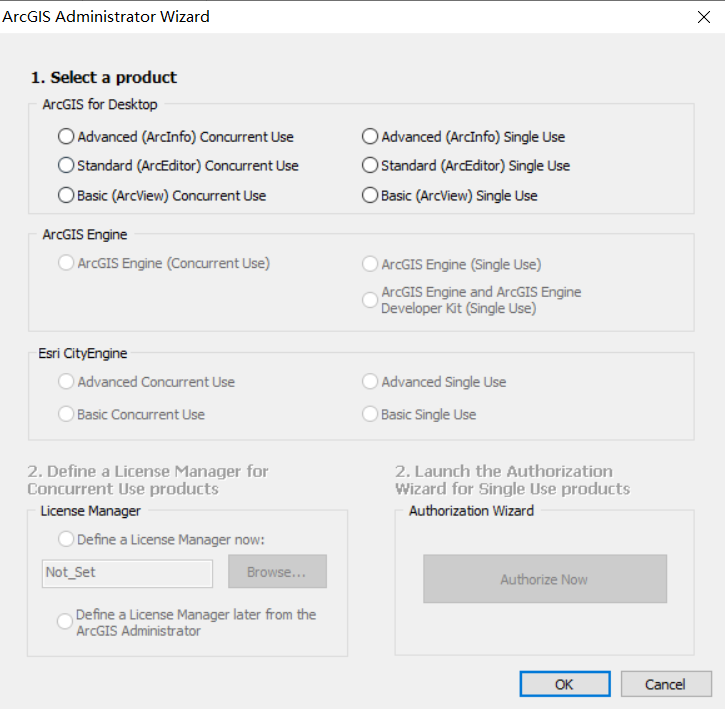This screenshot has height=709, width=725.
Task: Confirm with the OK button
Action: point(565,684)
